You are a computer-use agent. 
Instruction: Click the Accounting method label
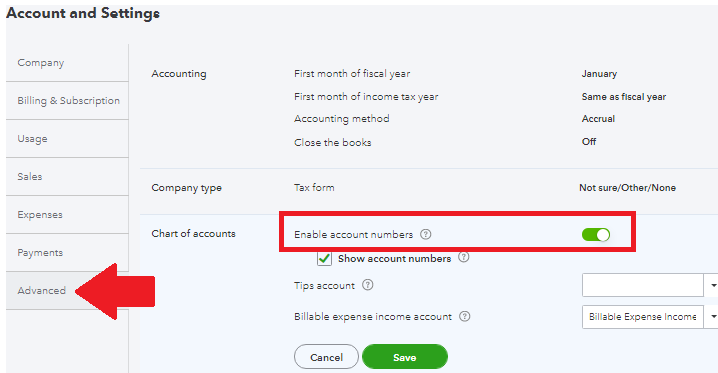coord(342,119)
